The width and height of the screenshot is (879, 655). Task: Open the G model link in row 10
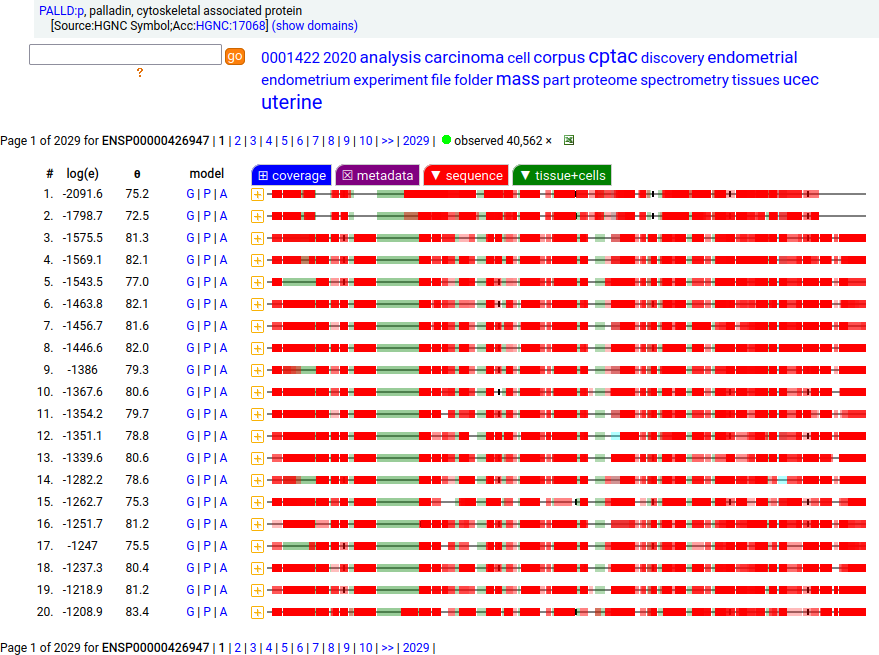click(191, 392)
